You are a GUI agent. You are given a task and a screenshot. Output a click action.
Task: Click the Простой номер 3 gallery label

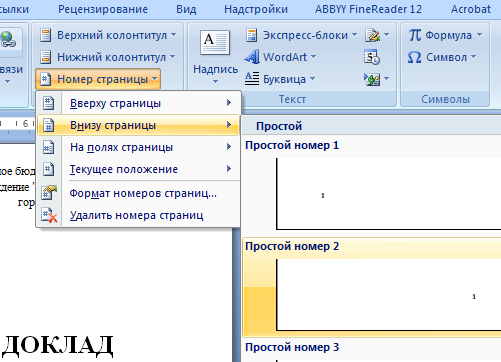[x=292, y=347]
